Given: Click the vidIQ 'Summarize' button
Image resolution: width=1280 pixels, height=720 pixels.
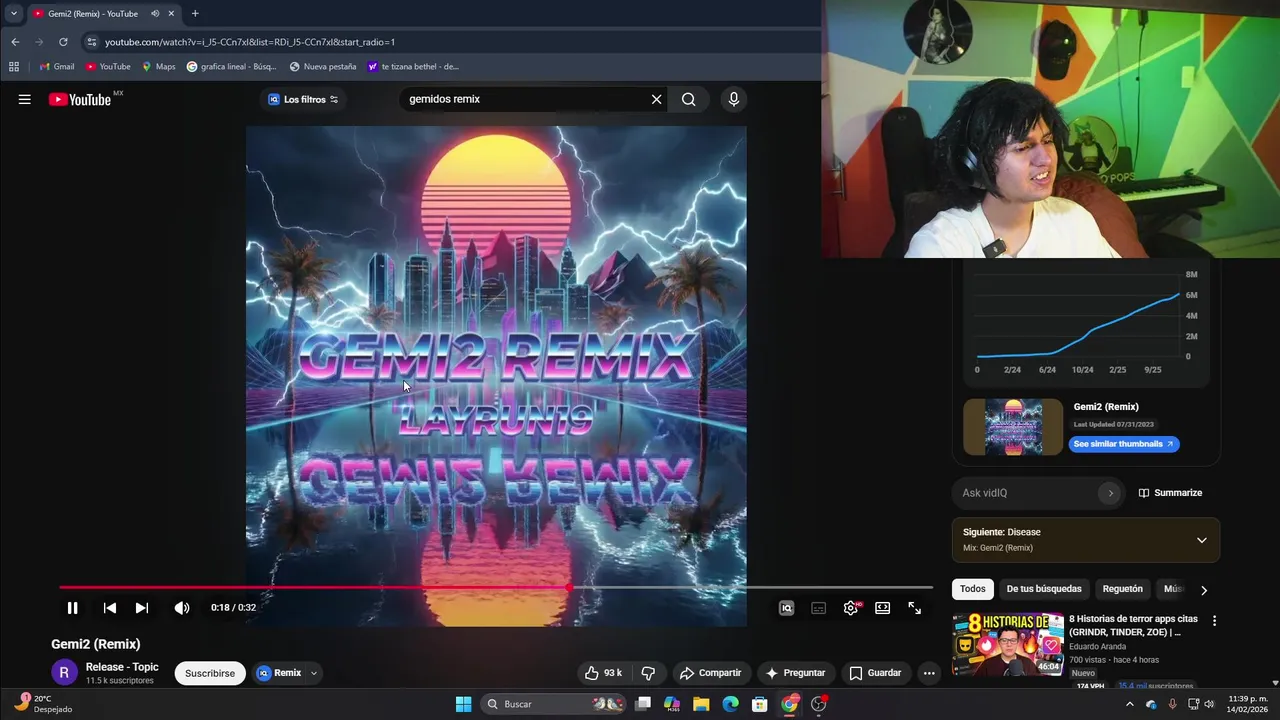Looking at the screenshot, I should tap(1170, 493).
